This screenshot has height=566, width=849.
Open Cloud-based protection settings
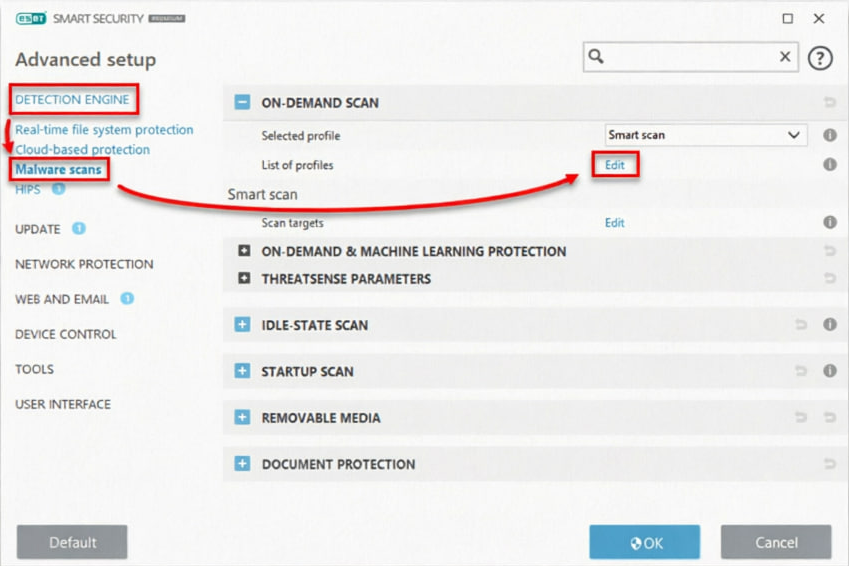82,149
